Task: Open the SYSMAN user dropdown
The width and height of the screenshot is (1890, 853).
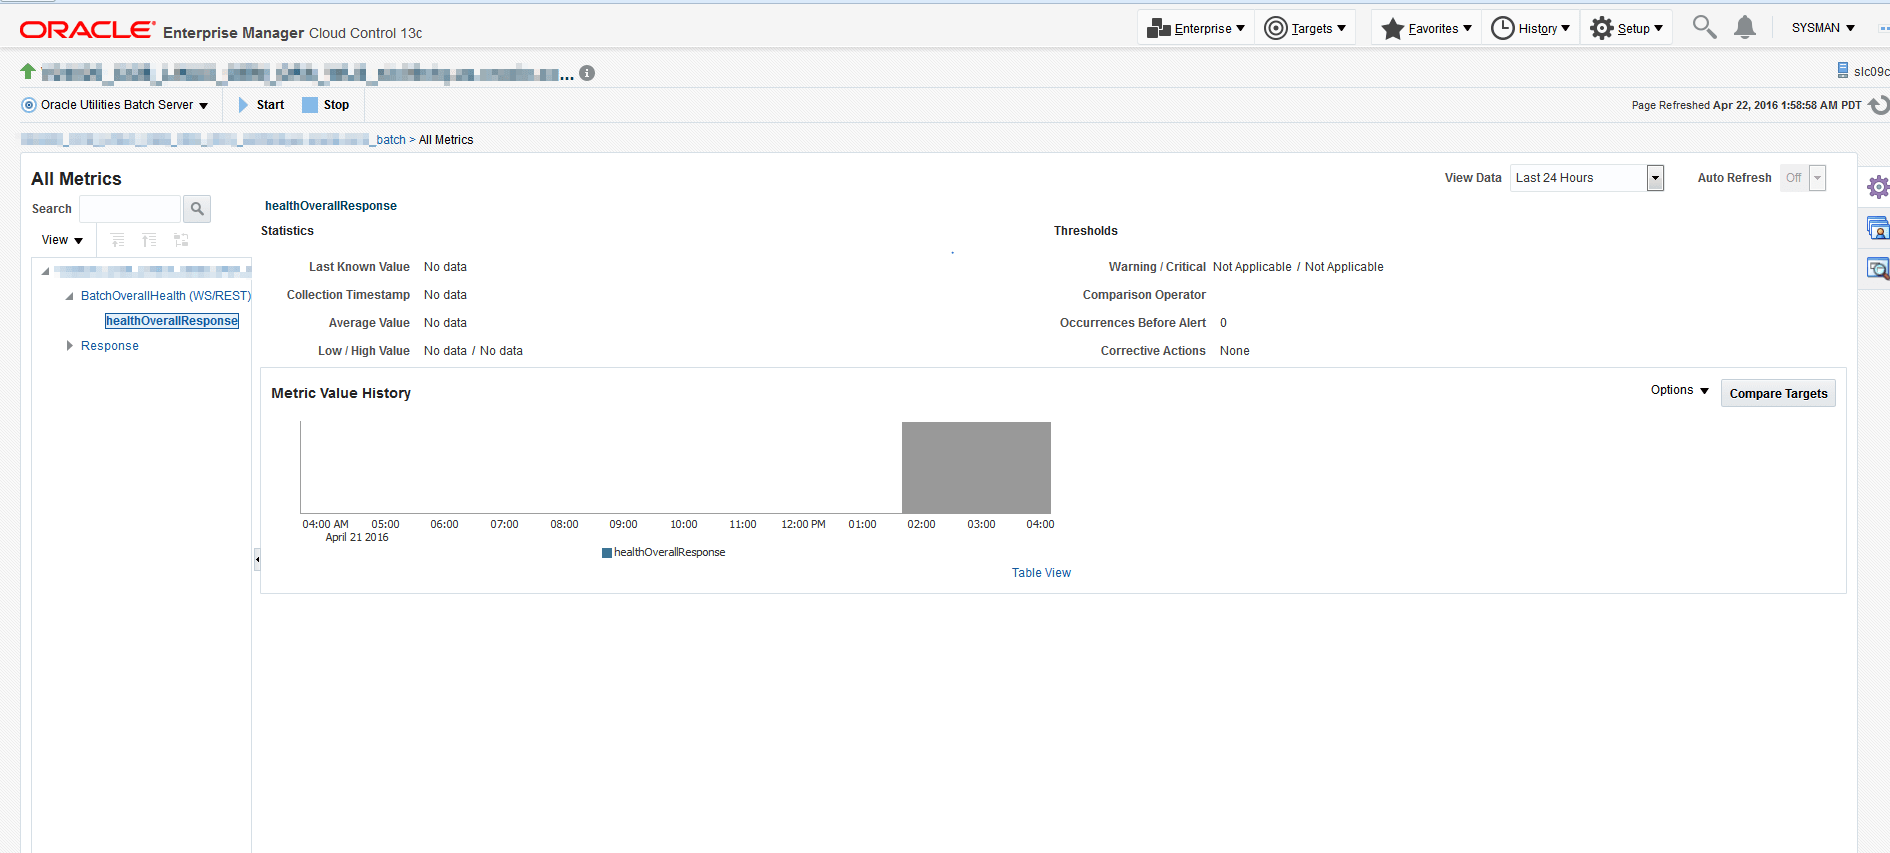Action: point(1823,28)
